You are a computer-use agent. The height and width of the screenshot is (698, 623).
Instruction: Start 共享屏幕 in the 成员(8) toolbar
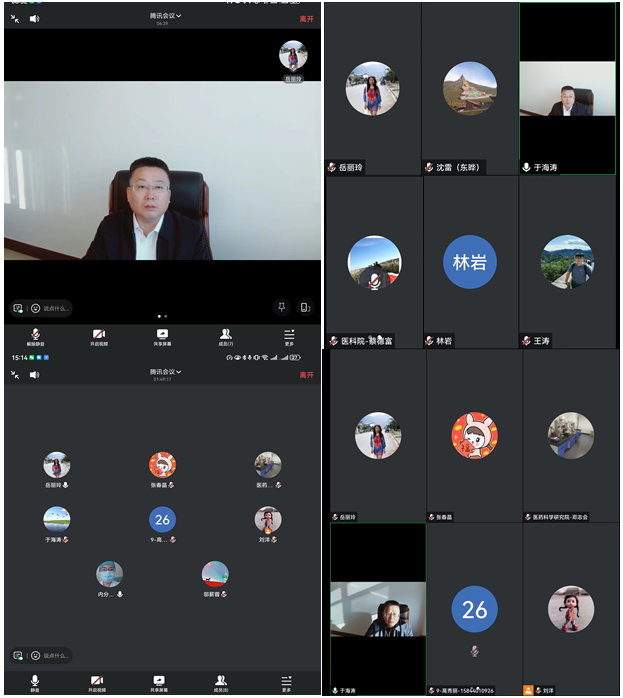click(162, 680)
